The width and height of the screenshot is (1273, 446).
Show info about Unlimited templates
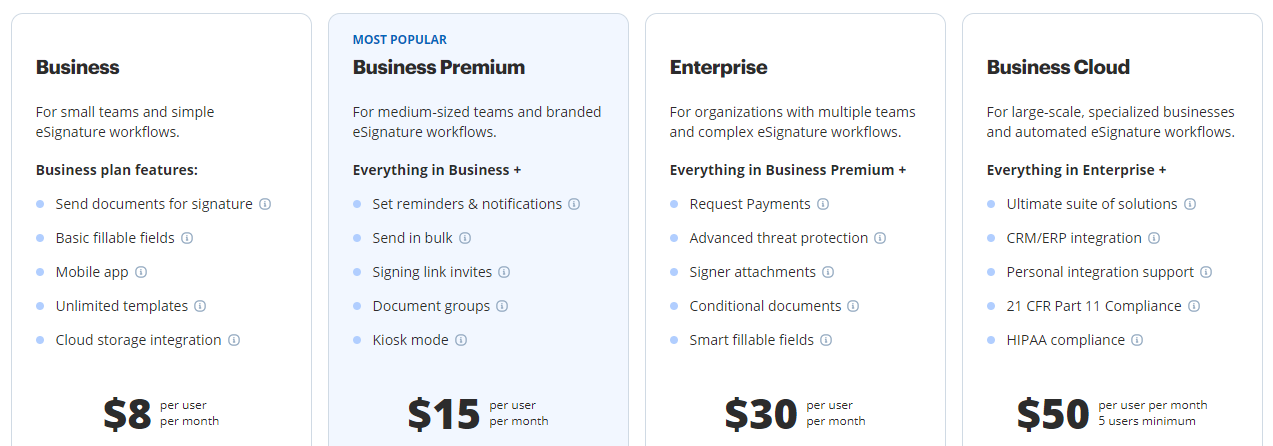click(200, 306)
